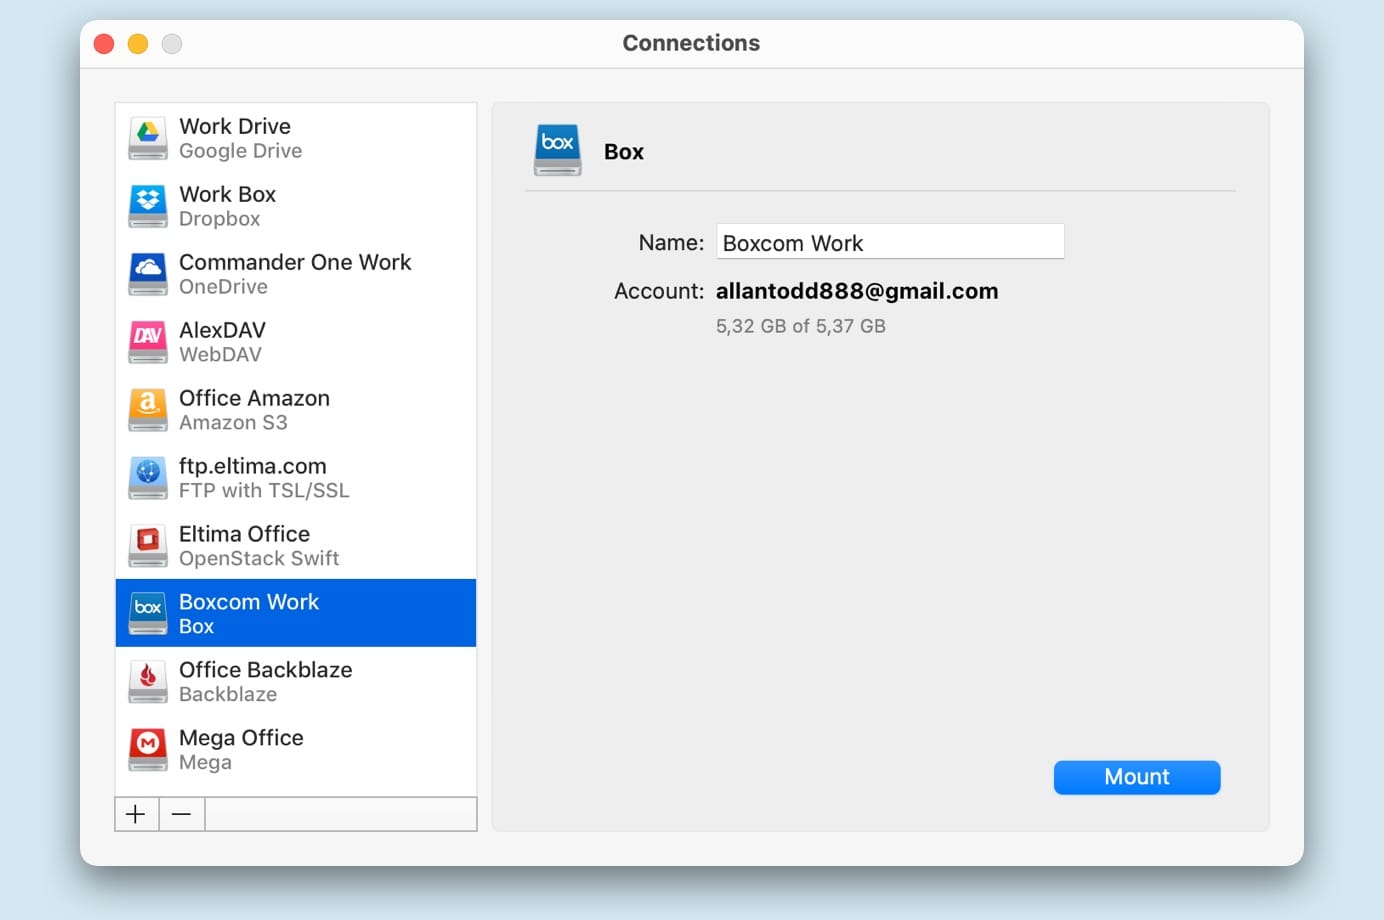Select the Office Backblaze connection label

(266, 670)
